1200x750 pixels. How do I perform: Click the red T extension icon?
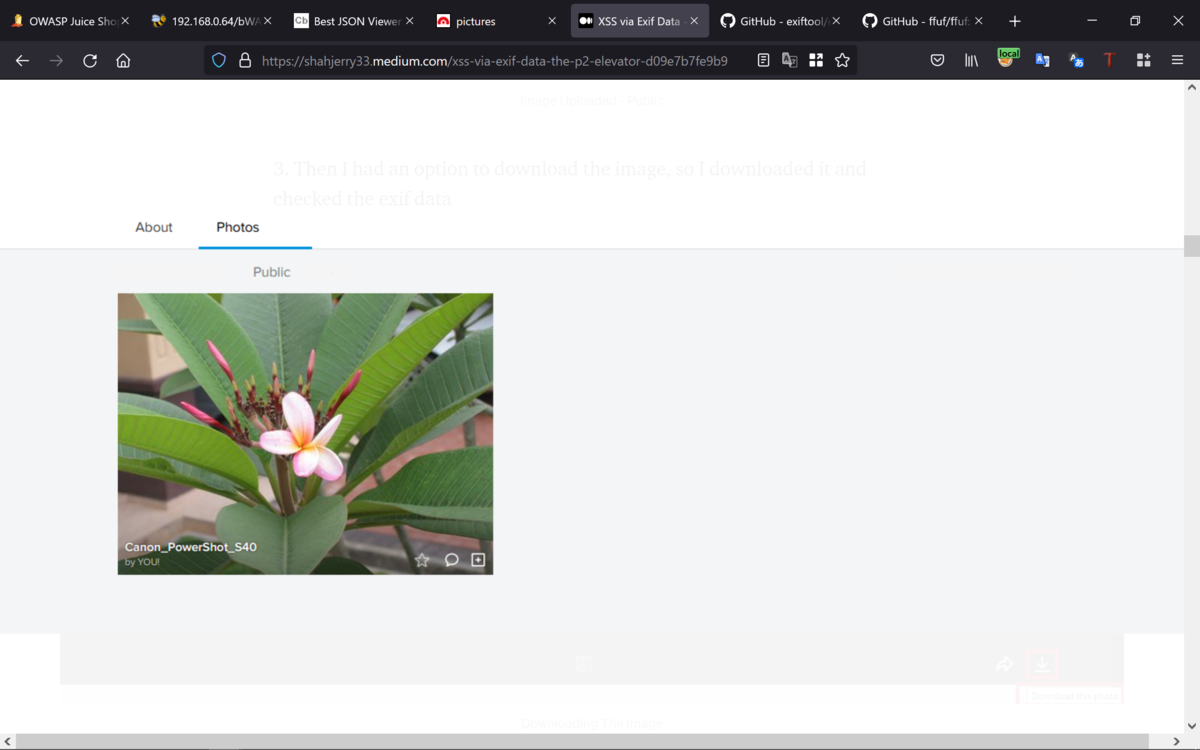point(1109,61)
